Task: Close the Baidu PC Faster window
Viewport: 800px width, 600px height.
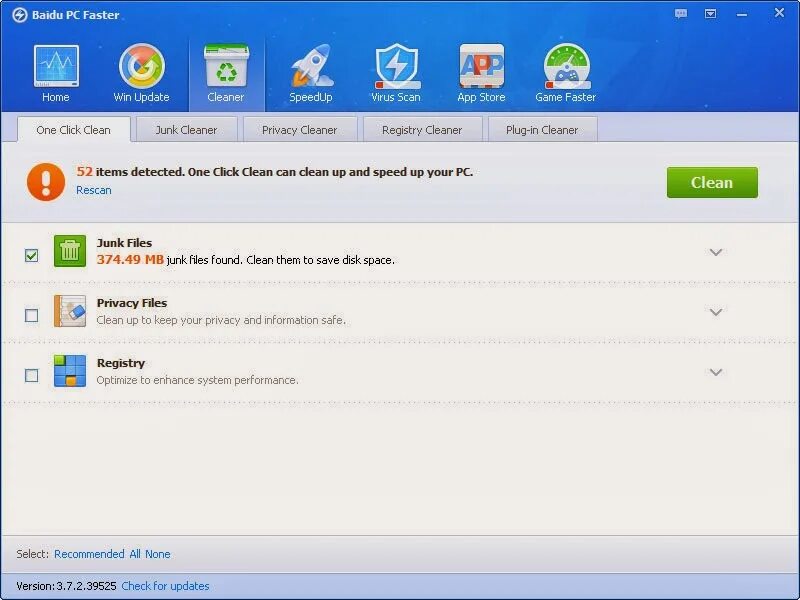Action: 779,13
